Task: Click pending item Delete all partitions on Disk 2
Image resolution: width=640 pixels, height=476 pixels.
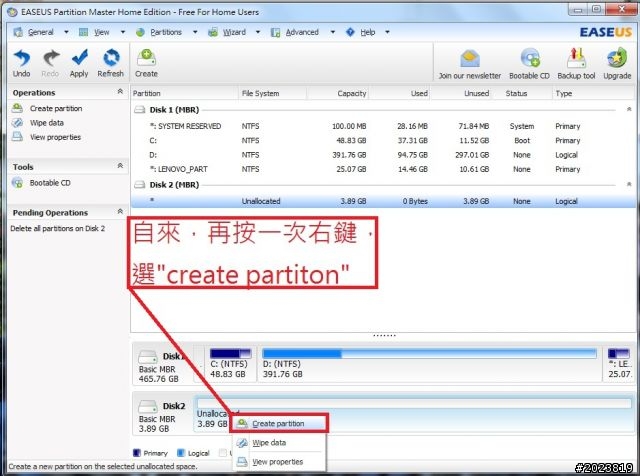Action: point(58,229)
